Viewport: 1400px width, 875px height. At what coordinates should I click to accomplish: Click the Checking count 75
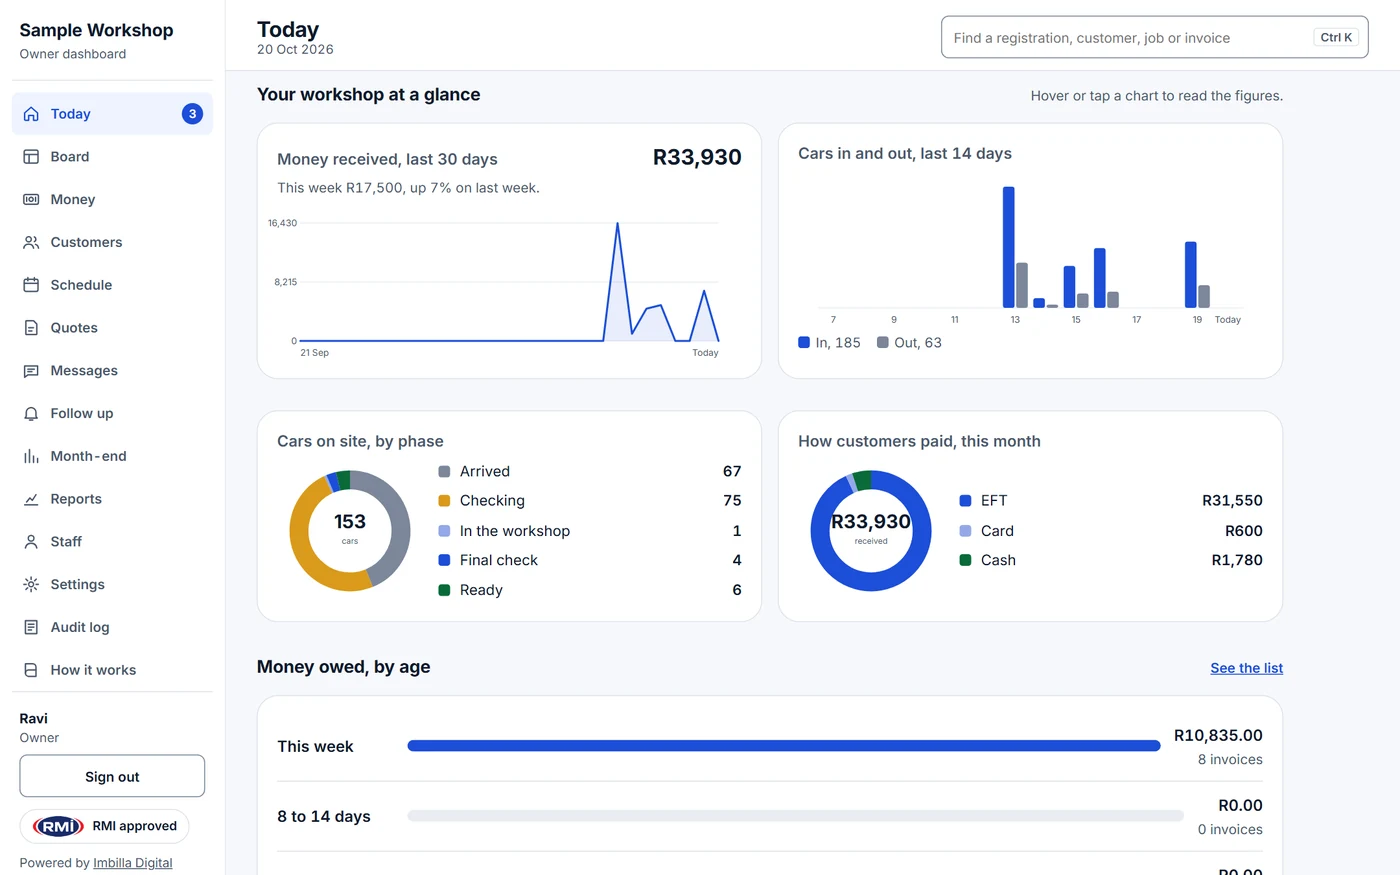(x=732, y=501)
